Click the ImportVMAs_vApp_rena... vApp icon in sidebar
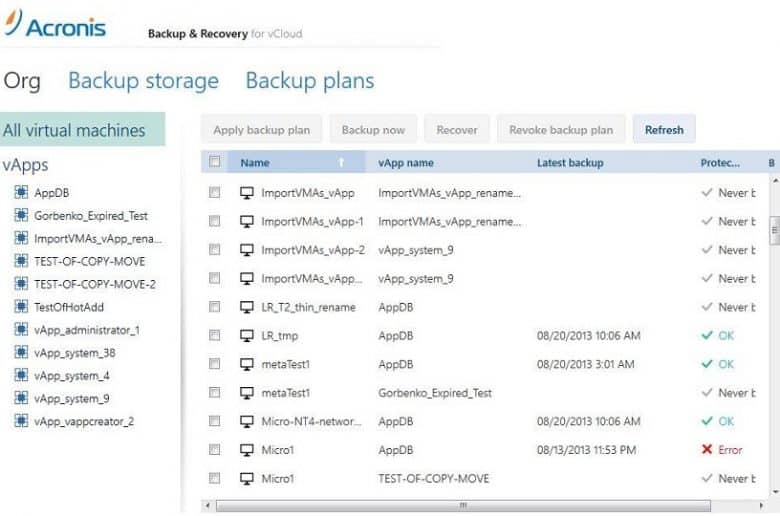This screenshot has height=516, width=780. pyautogui.click(x=21, y=238)
